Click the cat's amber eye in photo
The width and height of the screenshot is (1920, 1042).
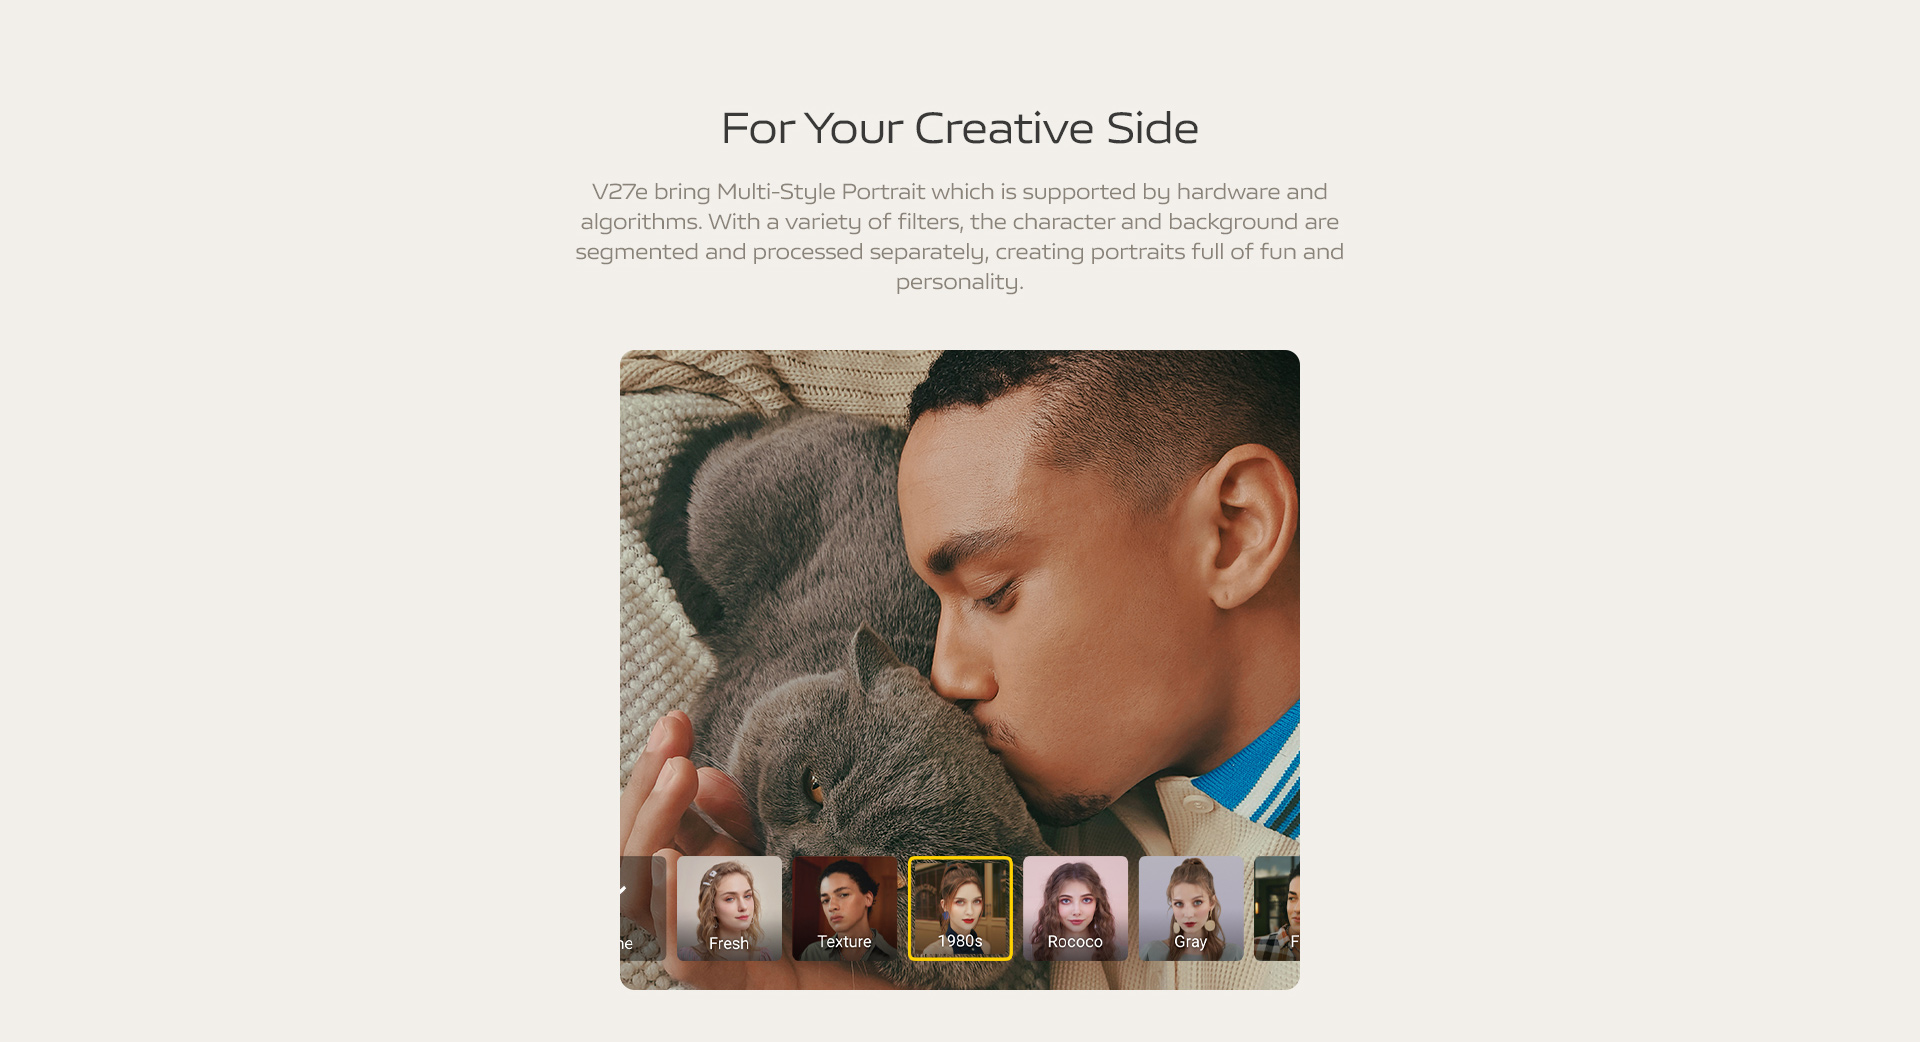pyautogui.click(x=813, y=787)
